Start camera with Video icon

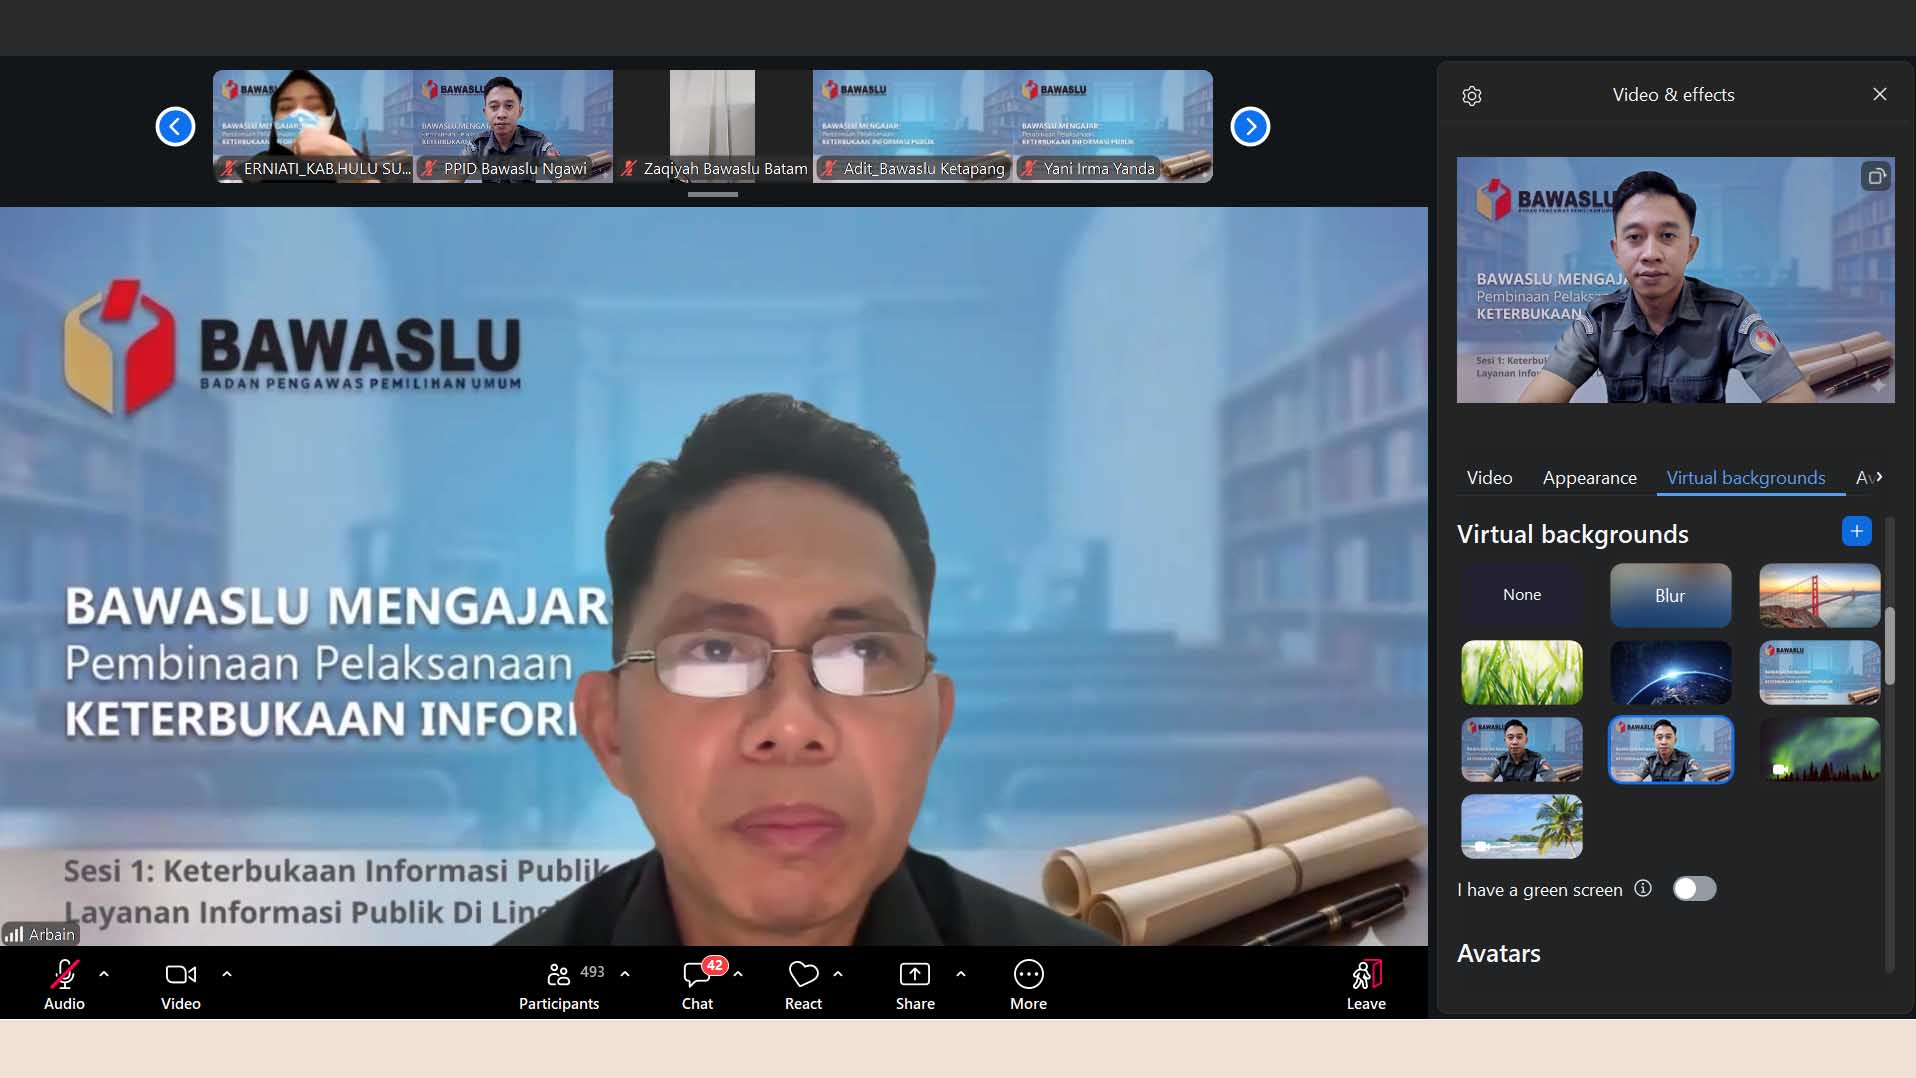(x=181, y=974)
